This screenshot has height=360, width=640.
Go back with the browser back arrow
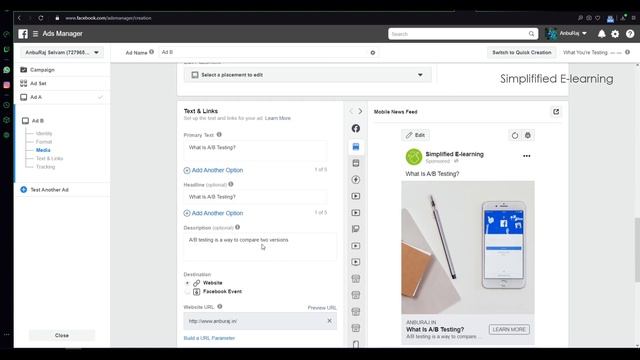tap(19, 18)
